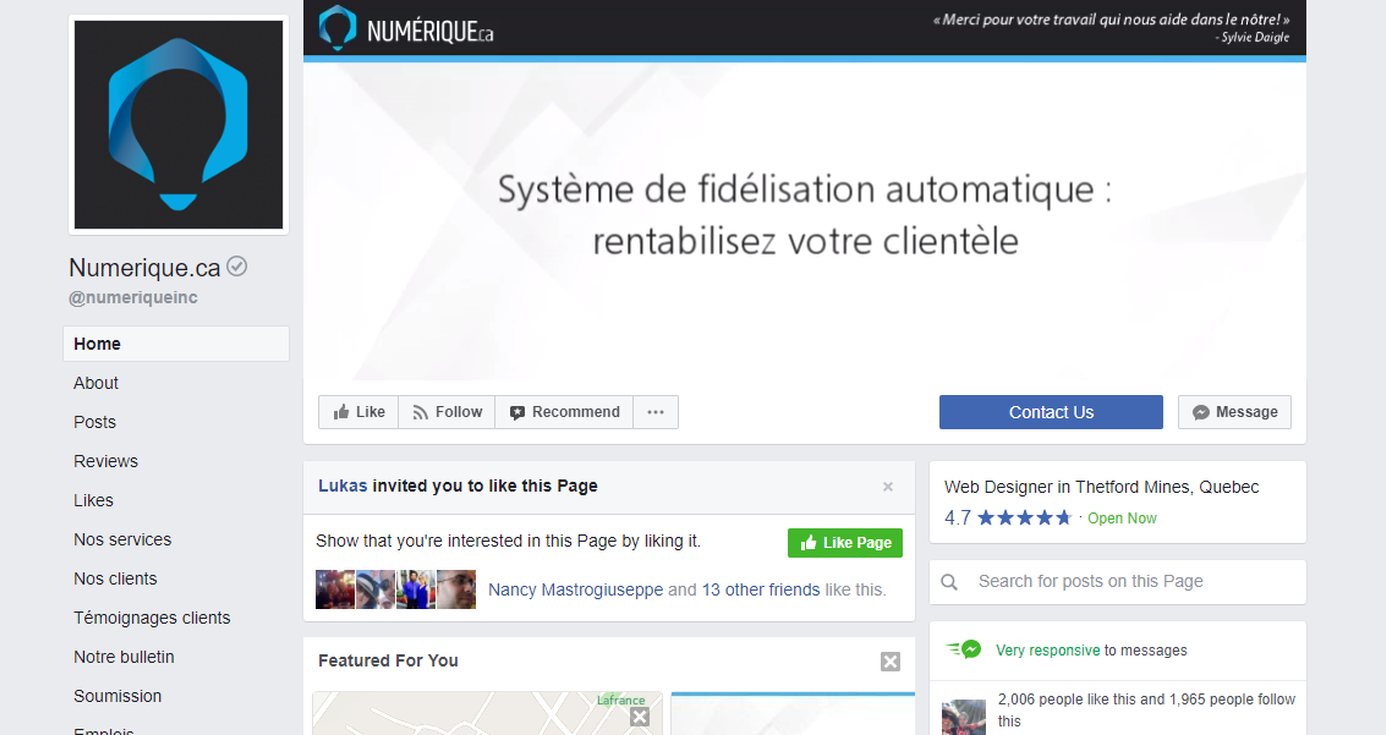Viewport: 1386px width, 735px height.
Task: Close the map tile in Featured For You
Action: click(x=640, y=716)
